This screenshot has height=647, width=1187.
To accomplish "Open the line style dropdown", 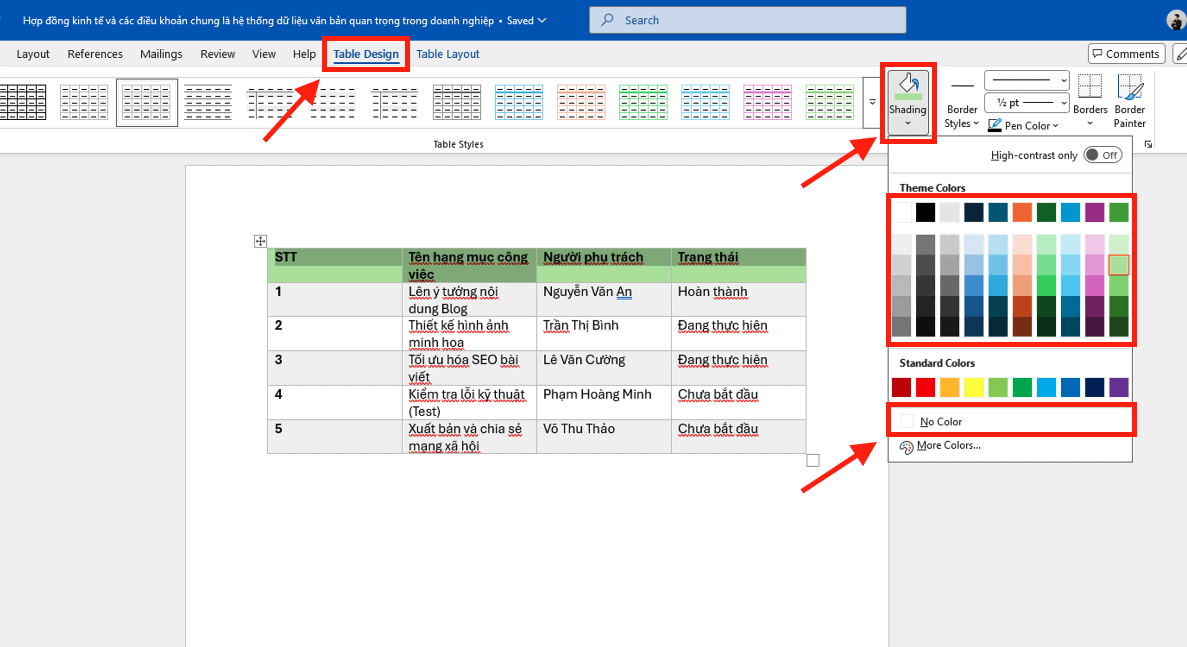I will (1027, 80).
